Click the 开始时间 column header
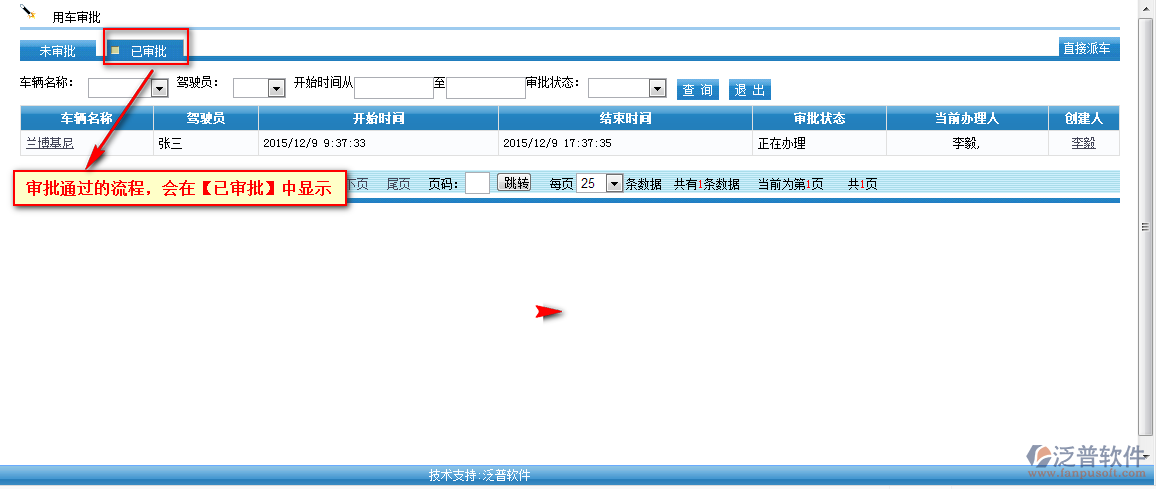Viewport: 1156px width, 489px height. click(x=378, y=118)
